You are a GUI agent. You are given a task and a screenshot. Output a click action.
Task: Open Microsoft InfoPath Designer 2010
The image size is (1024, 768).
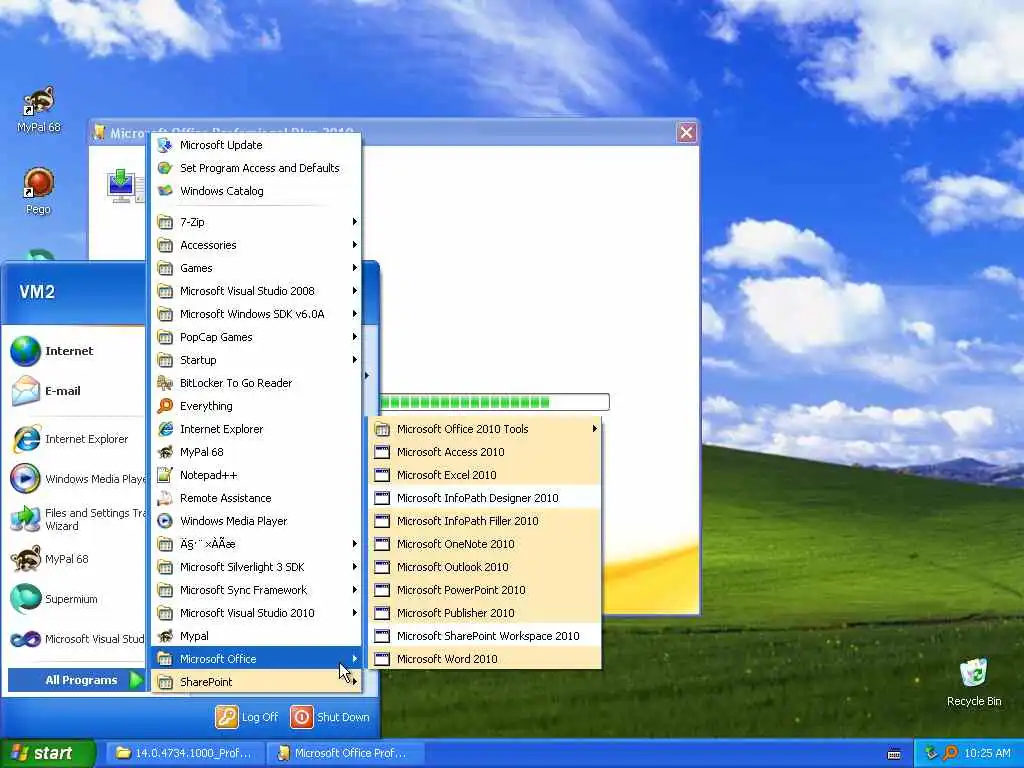[485, 498]
